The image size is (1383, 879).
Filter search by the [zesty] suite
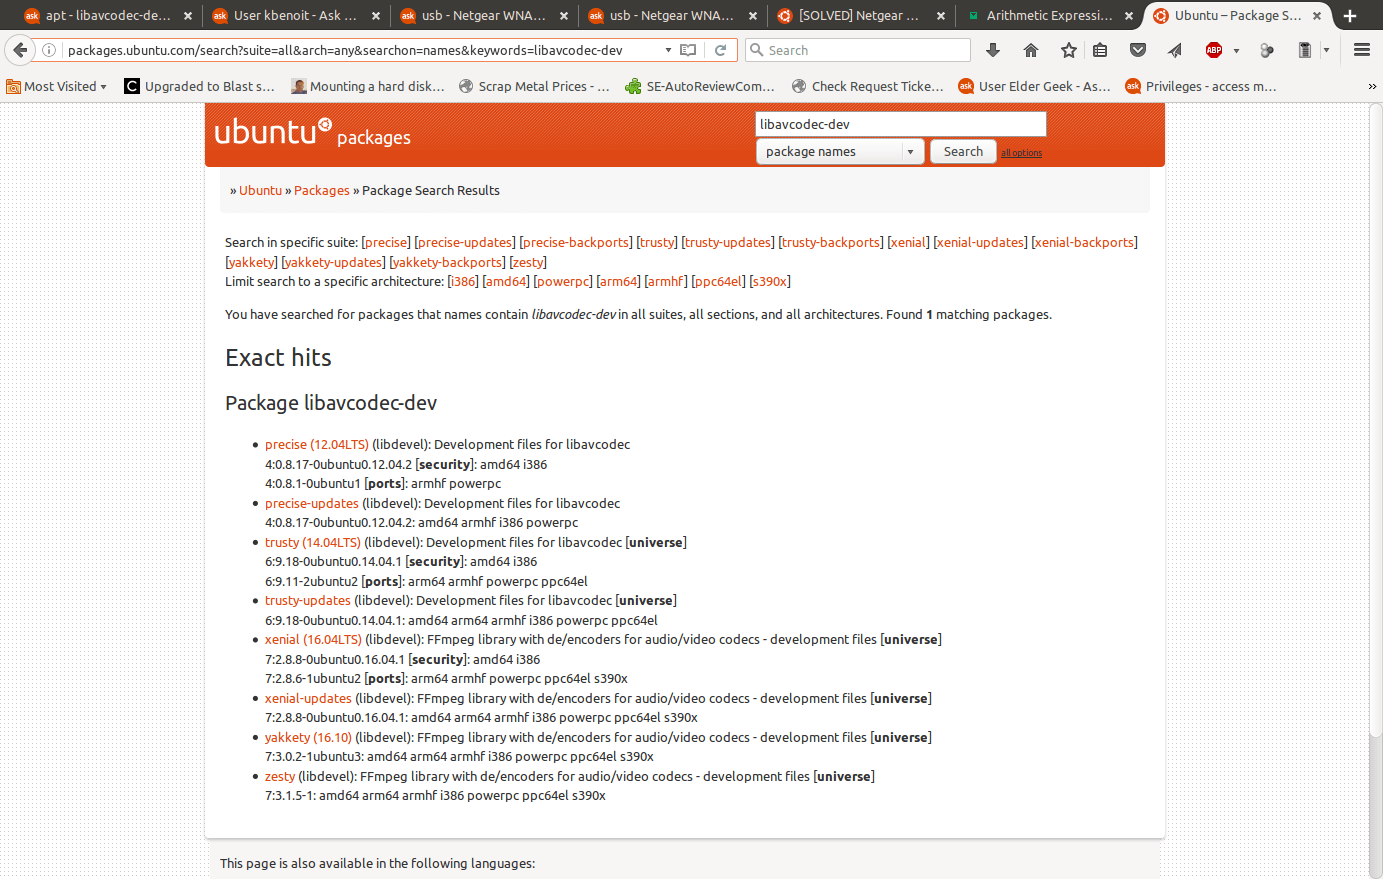tap(528, 263)
